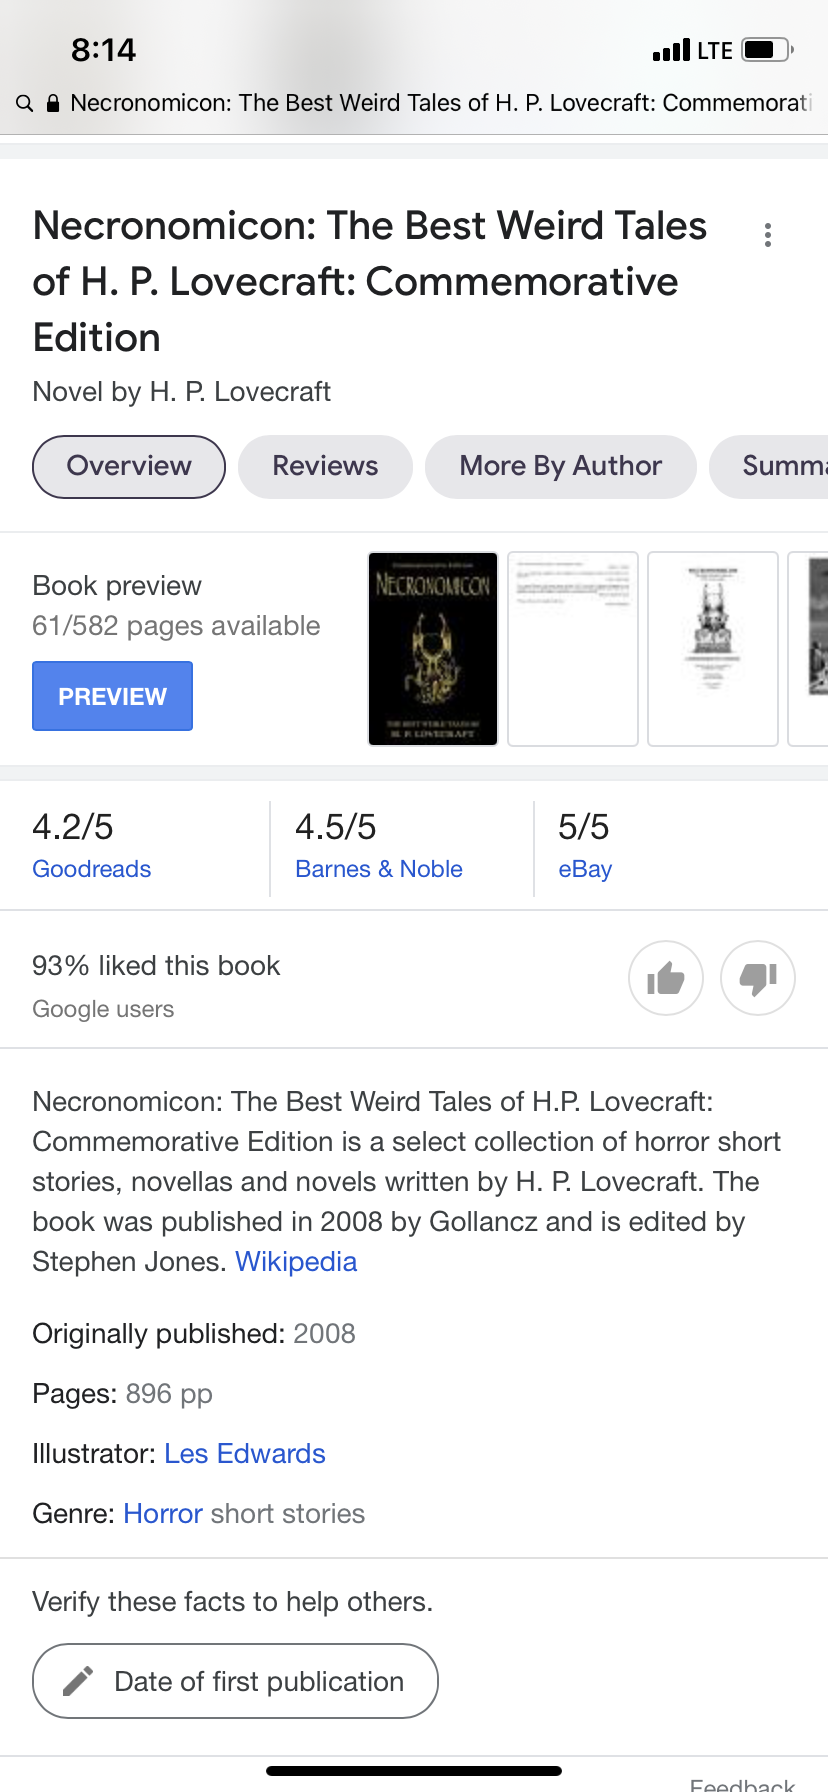Tap the 'Pages: 896 pp' line
The width and height of the screenshot is (828, 1792).
coord(123,1394)
